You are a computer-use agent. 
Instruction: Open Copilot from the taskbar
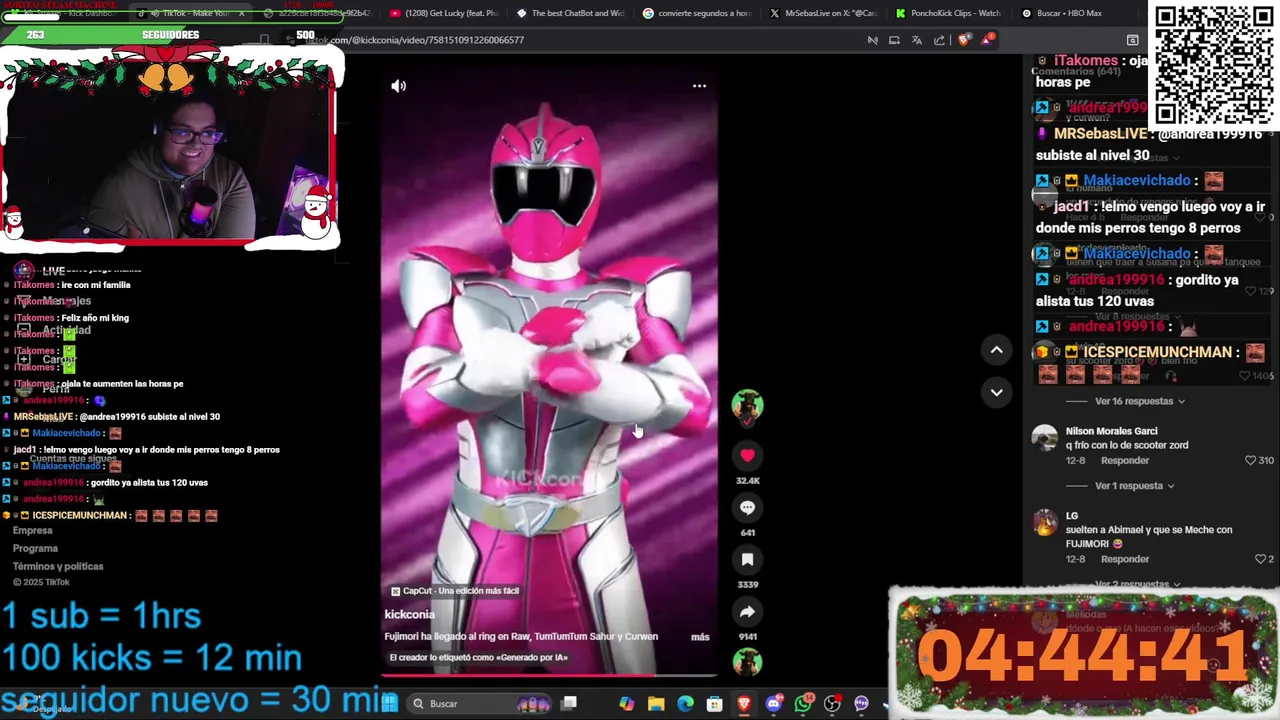click(x=626, y=704)
